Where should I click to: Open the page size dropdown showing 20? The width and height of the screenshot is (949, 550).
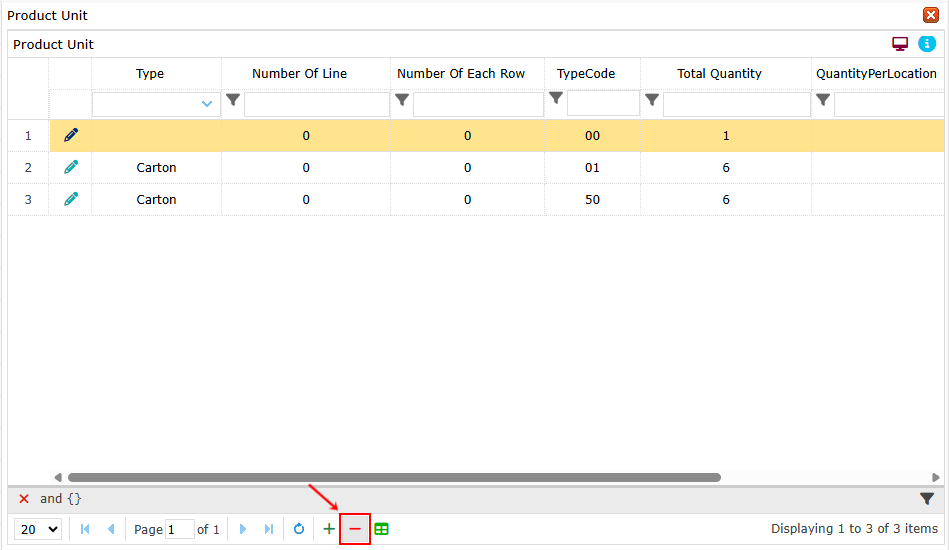pyautogui.click(x=39, y=529)
